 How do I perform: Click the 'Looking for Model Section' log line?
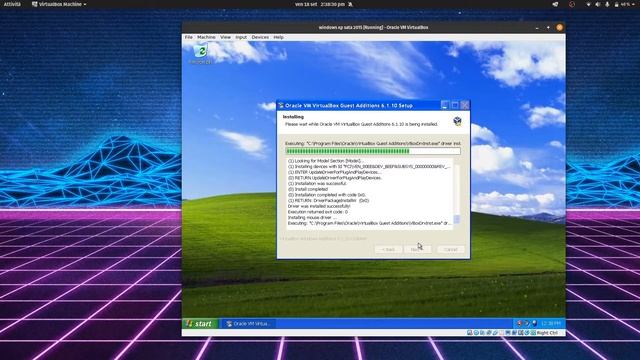click(x=325, y=161)
